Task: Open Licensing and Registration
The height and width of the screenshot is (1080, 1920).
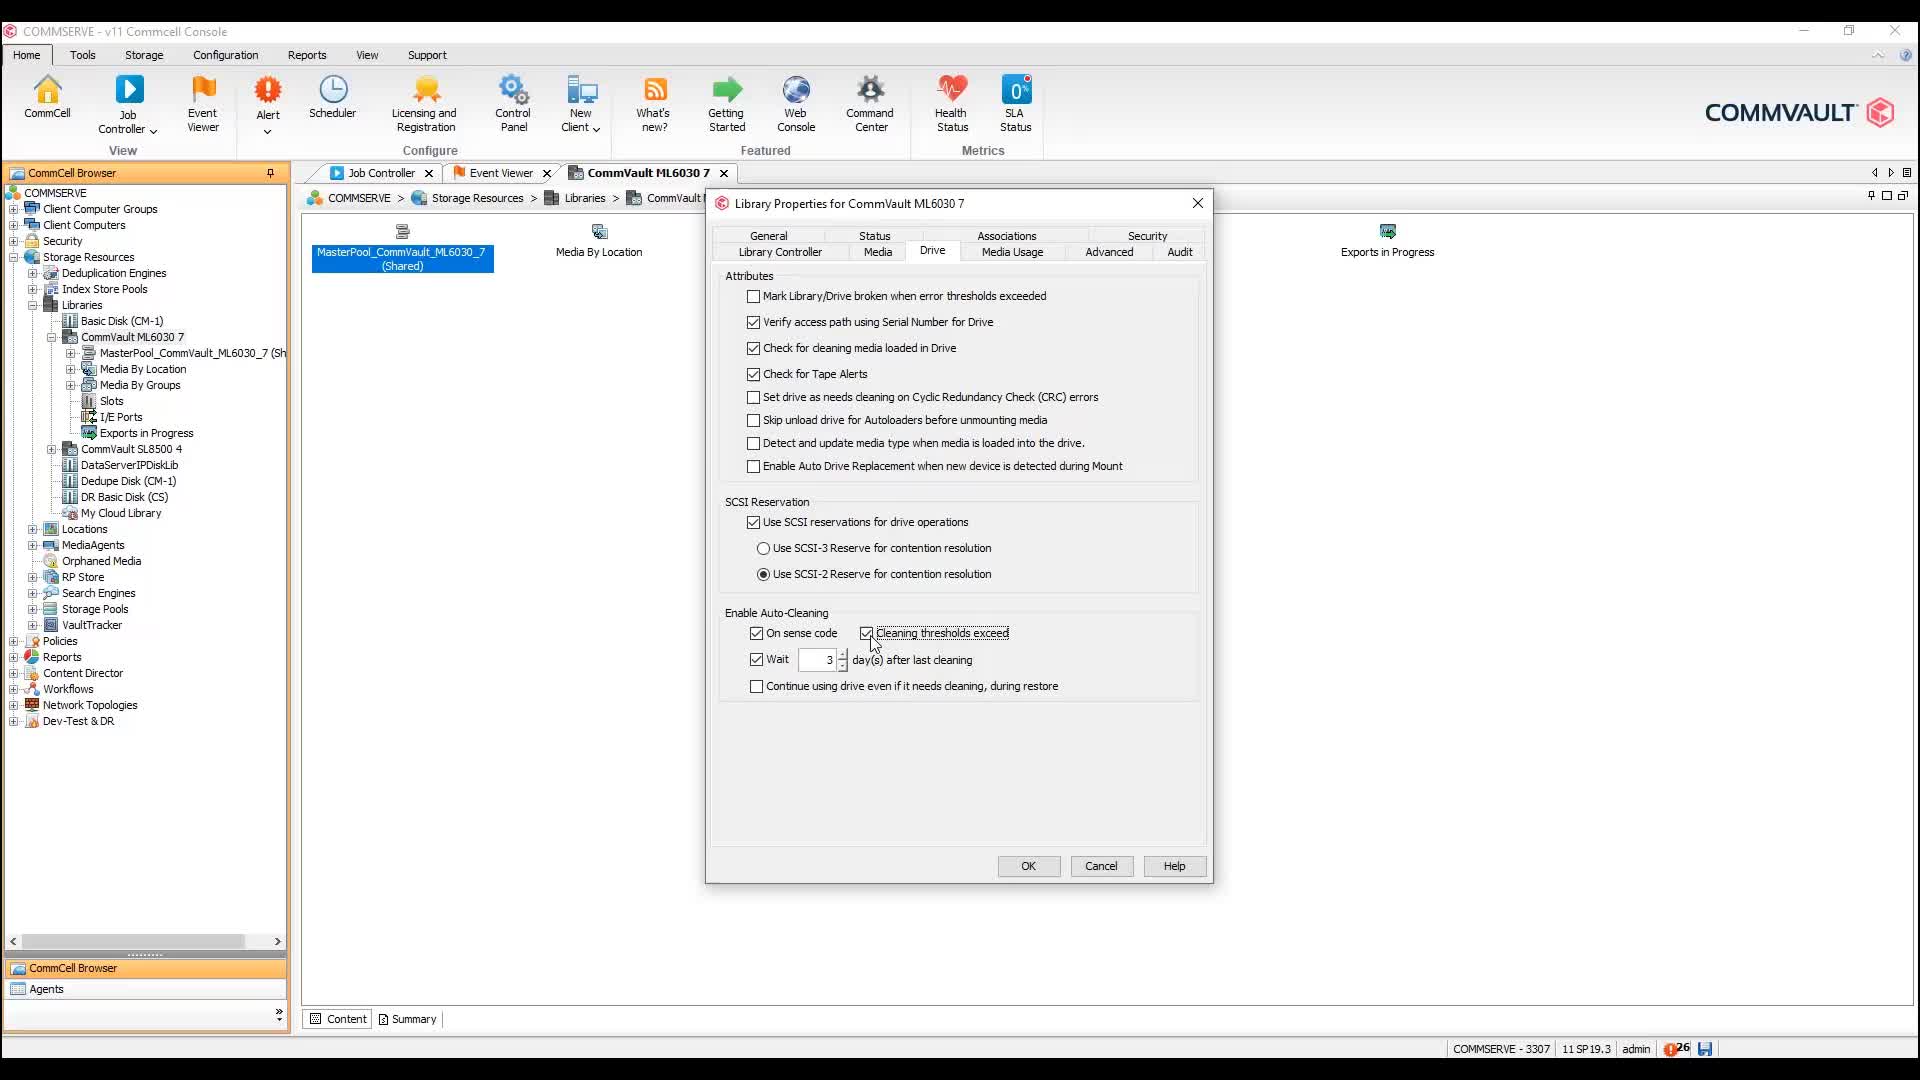Action: pyautogui.click(x=424, y=100)
